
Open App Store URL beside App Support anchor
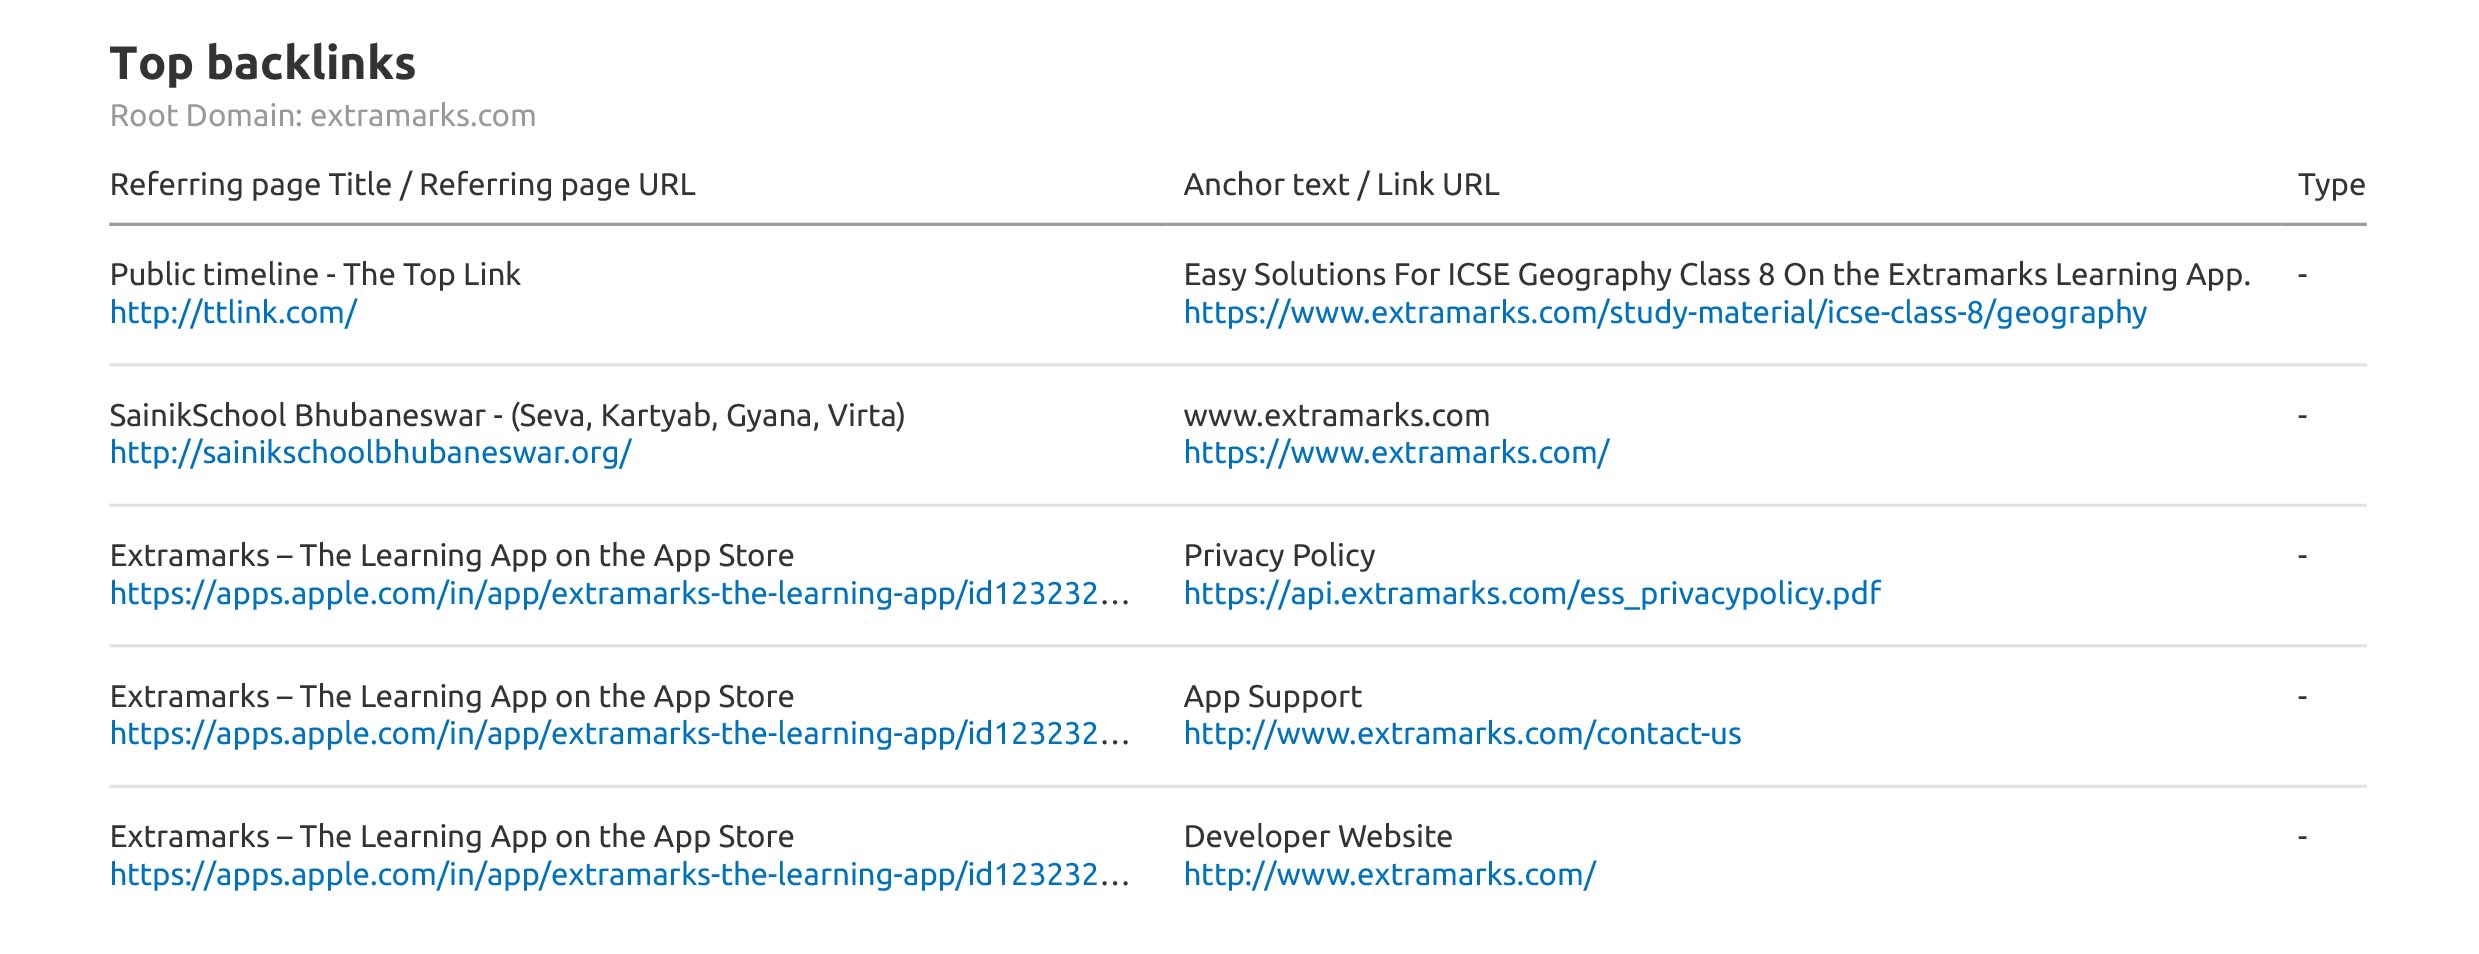(618, 734)
